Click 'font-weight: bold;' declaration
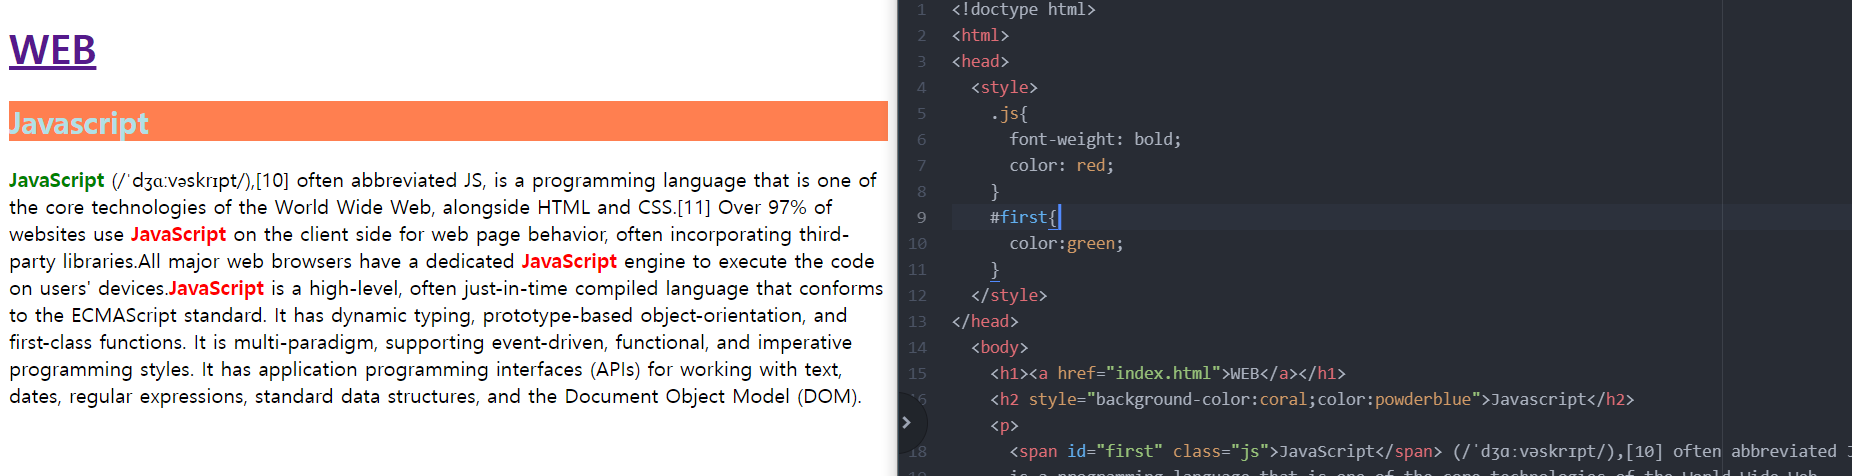Screen dimensions: 1852x476 click(x=1095, y=139)
